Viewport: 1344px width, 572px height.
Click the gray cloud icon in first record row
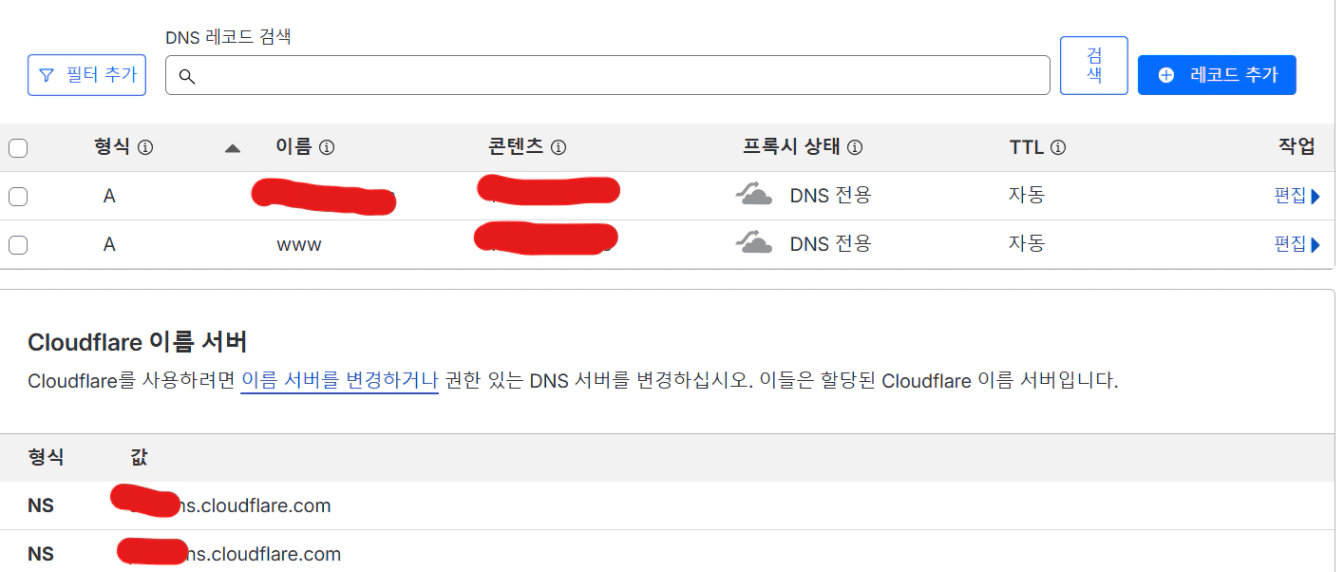[x=754, y=195]
